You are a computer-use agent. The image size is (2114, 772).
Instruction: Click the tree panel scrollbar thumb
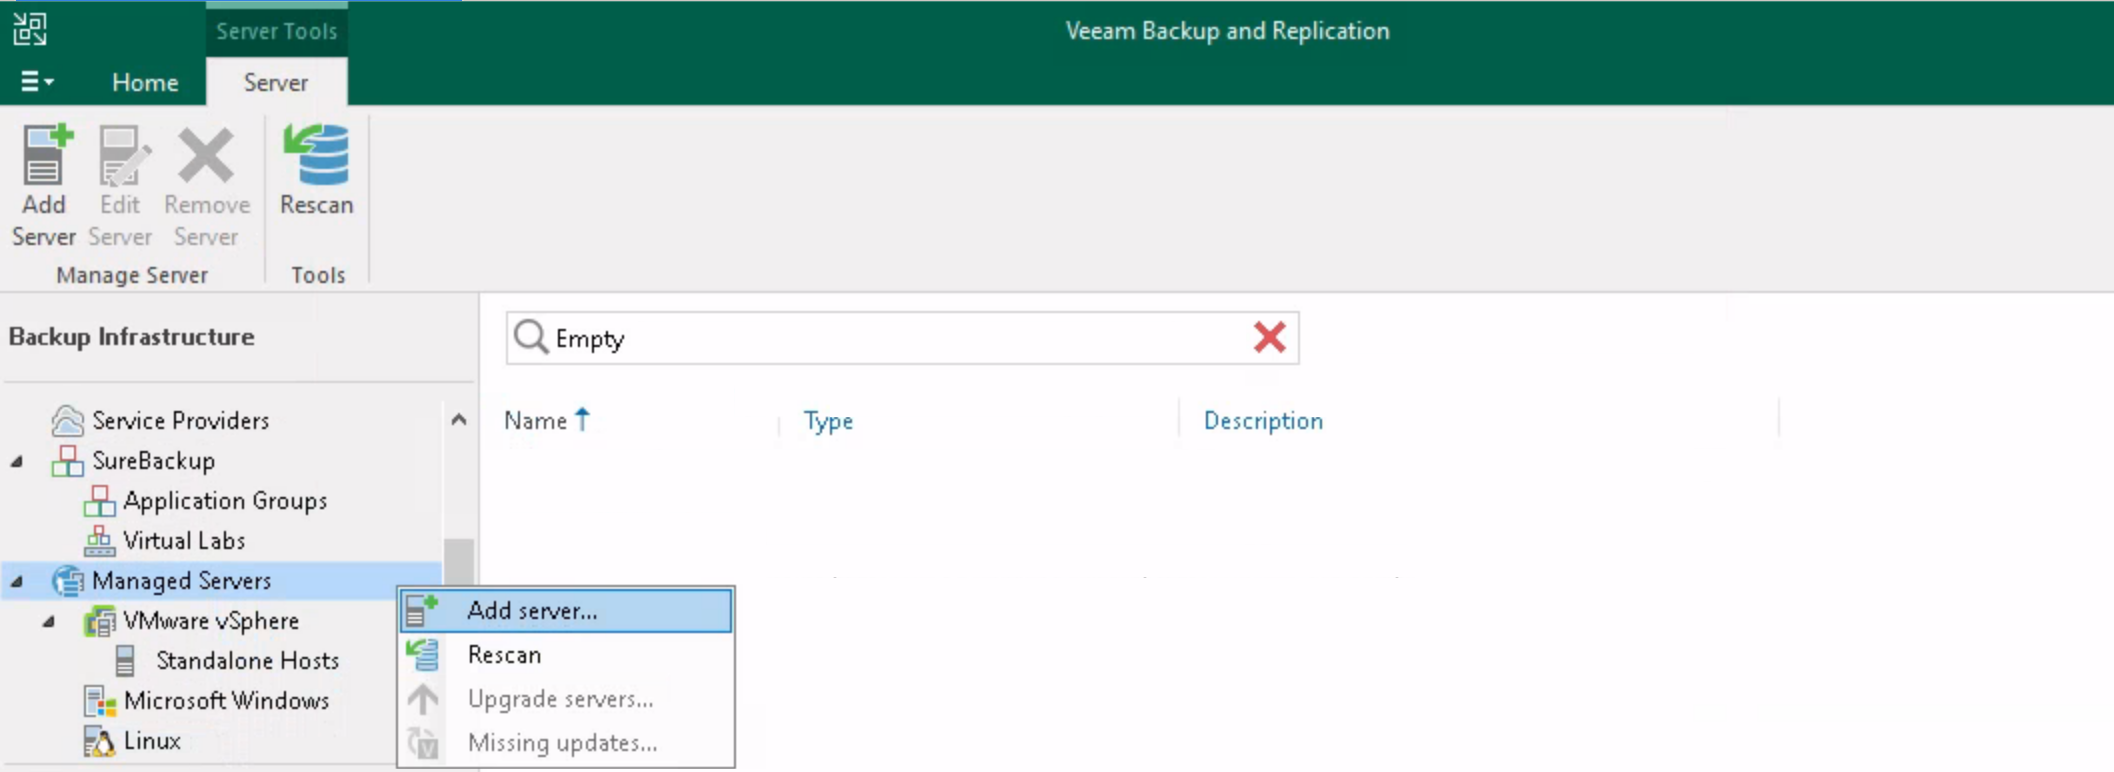pos(459,562)
